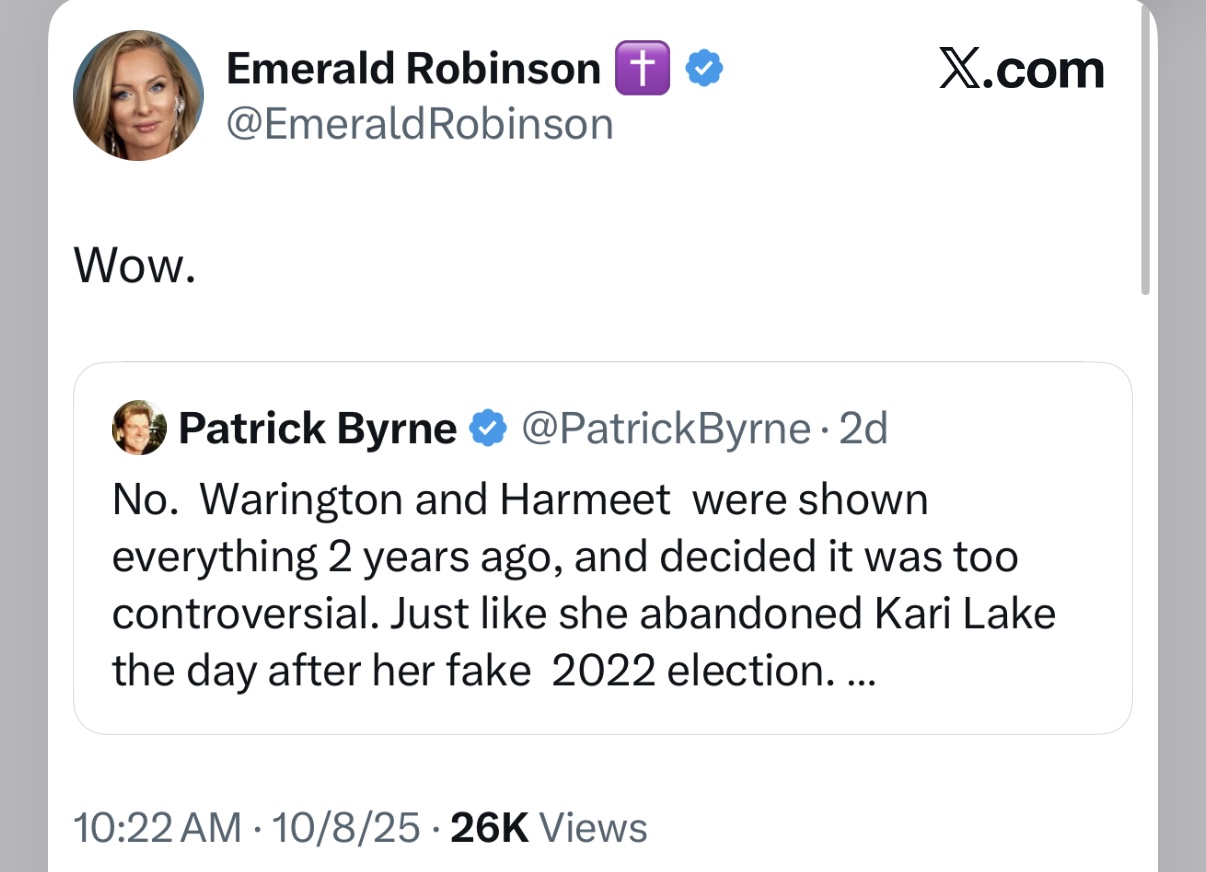Click the 10:22 AM post time
Screen dimensions: 1206x872
click(x=157, y=828)
